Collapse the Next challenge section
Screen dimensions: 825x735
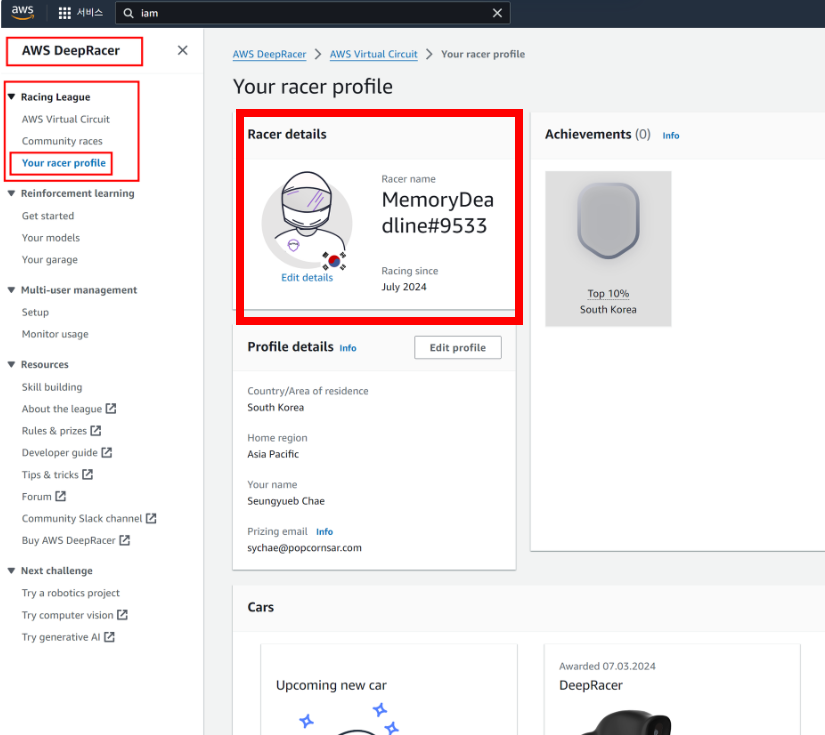pyautogui.click(x=11, y=570)
